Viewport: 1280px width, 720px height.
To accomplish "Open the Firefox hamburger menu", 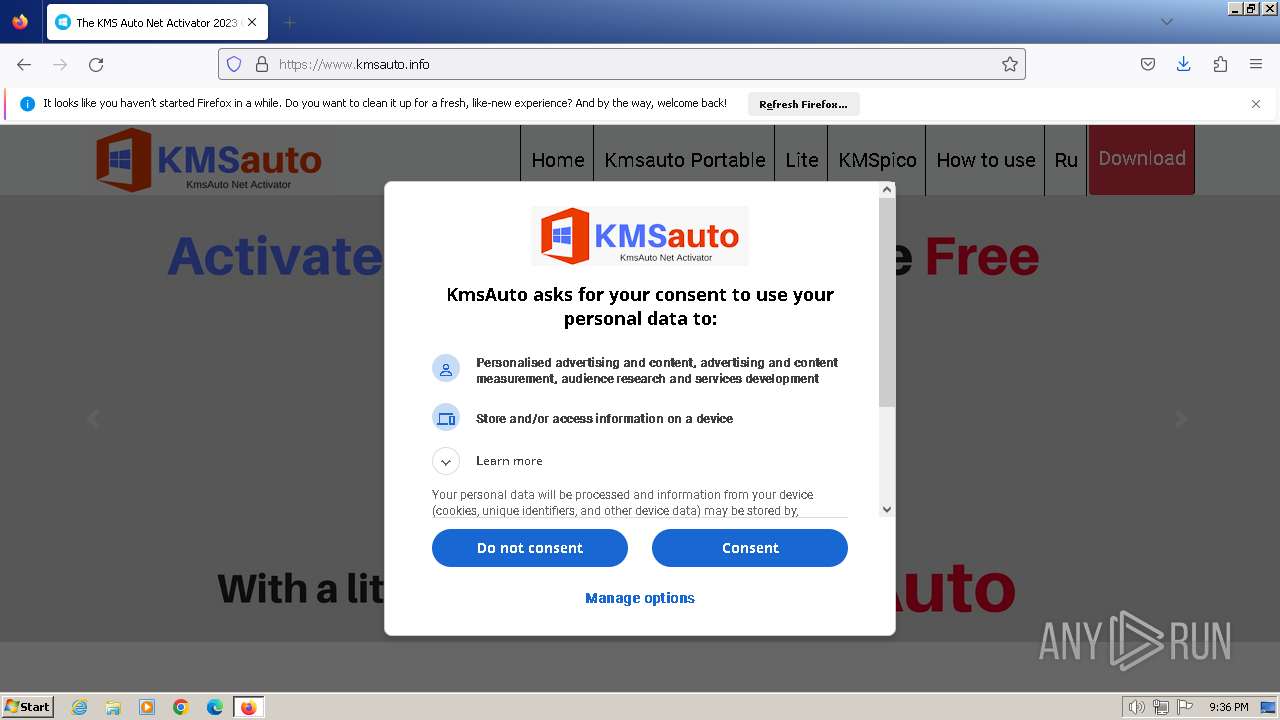I will point(1256,64).
